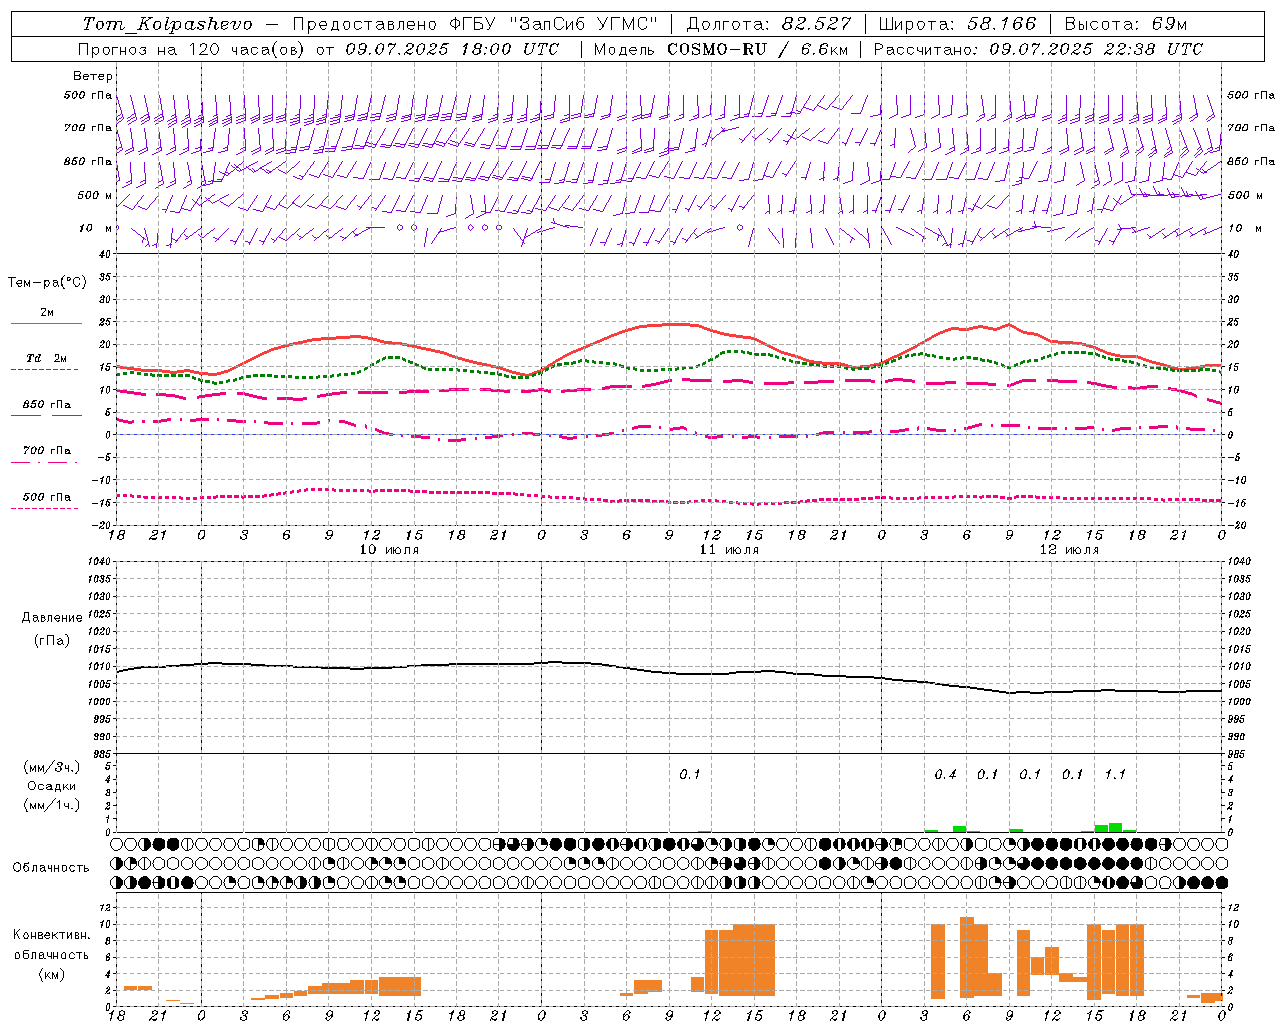Click the (км) unit under convective cloud label

51,974
